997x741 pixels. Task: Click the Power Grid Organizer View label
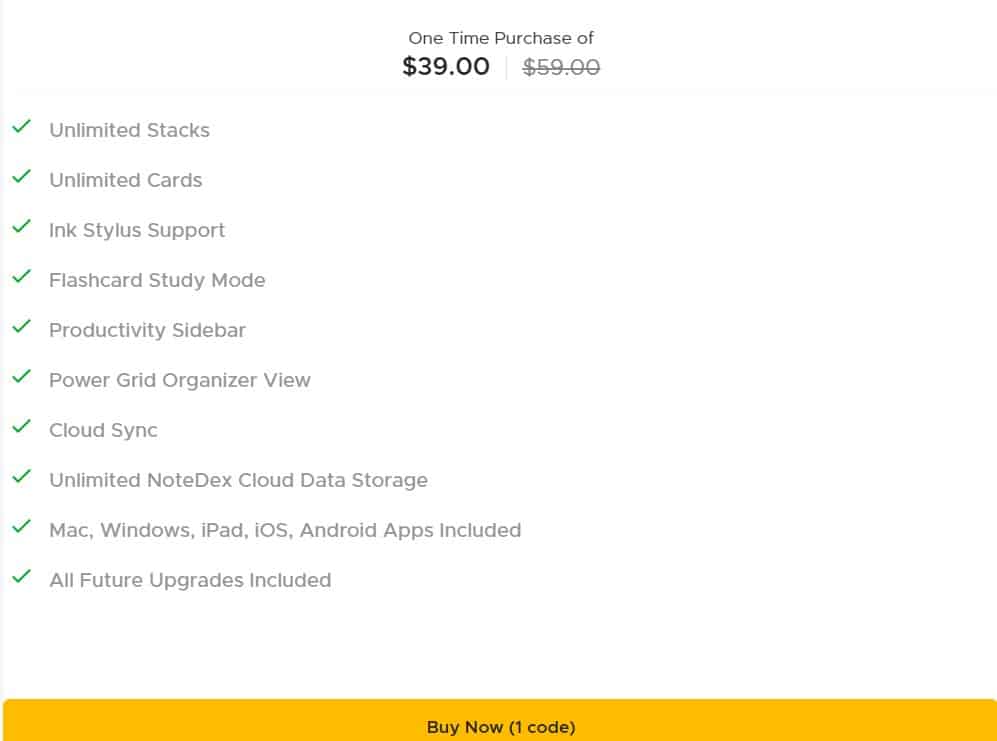tap(180, 380)
